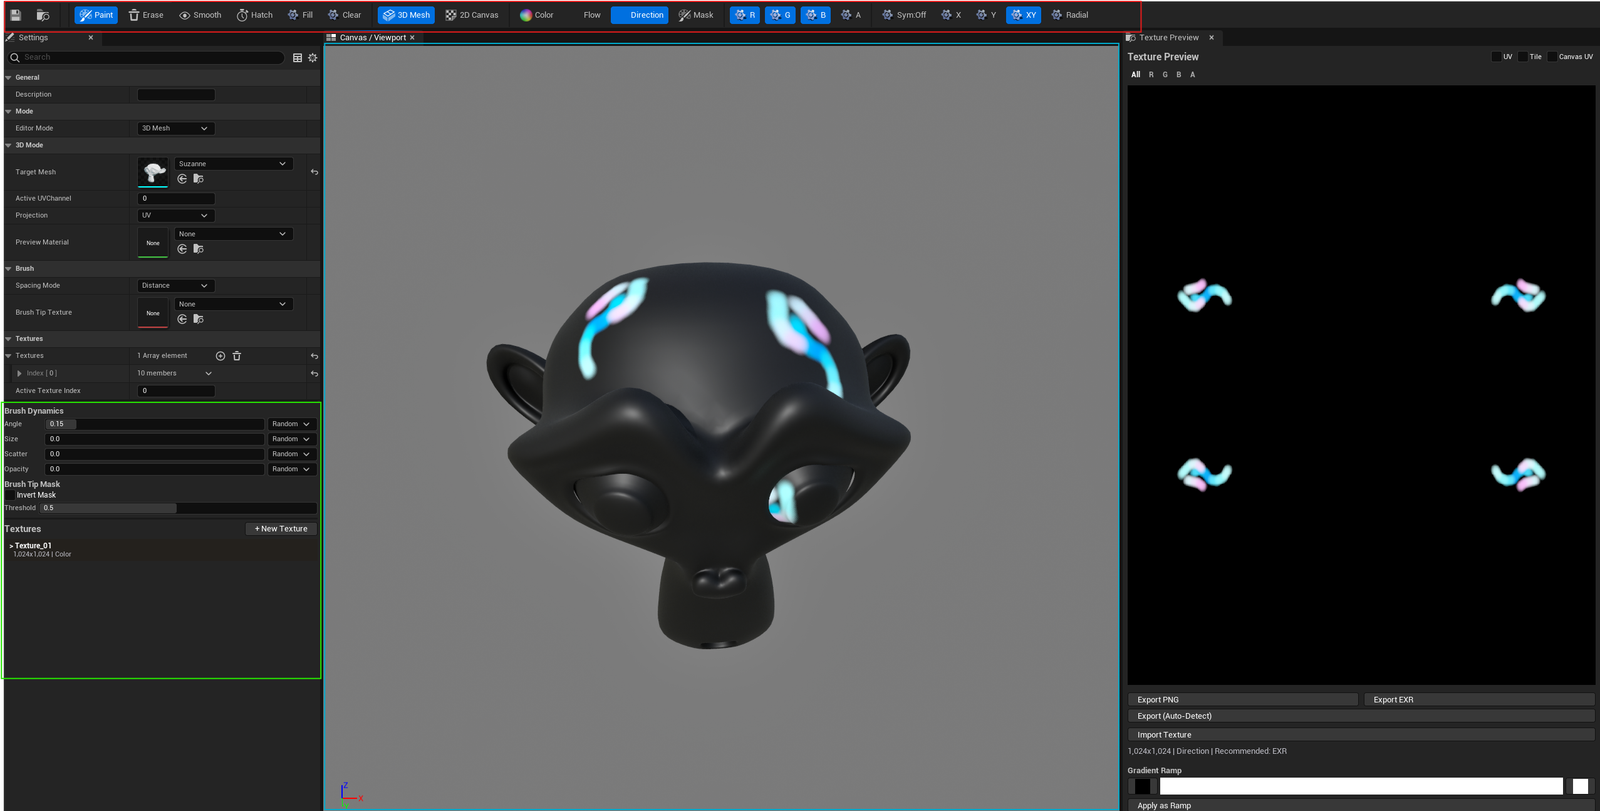Add element to Textures array
Image resolution: width=1600 pixels, height=811 pixels.
[x=221, y=356]
